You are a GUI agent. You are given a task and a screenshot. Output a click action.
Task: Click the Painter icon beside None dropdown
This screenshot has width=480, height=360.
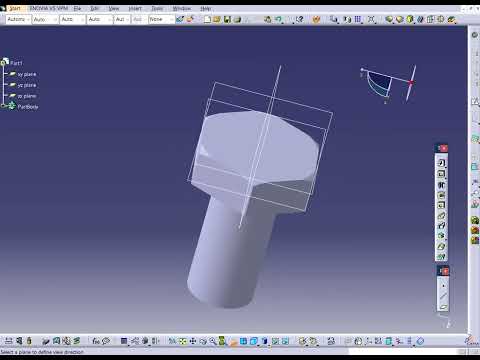pyautogui.click(x=180, y=19)
